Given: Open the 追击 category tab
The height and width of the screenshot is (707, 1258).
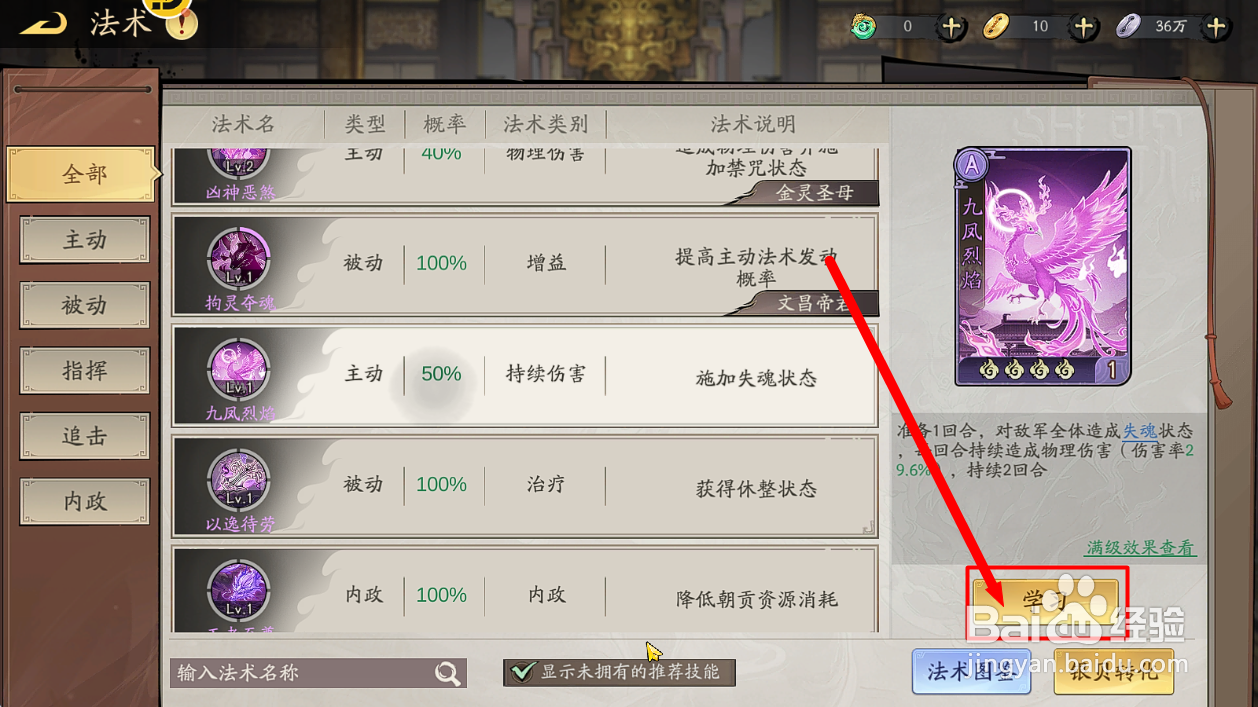Looking at the screenshot, I should point(85,436).
